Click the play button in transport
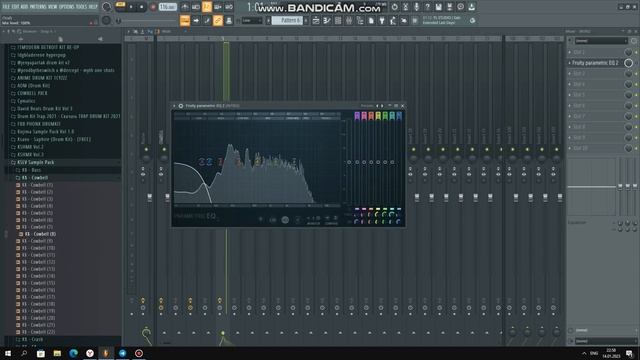 [x=131, y=7]
